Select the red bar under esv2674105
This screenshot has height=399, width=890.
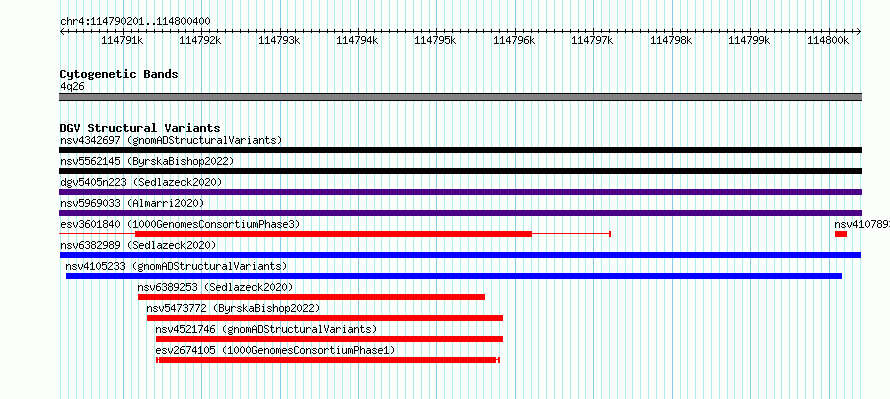click(x=328, y=360)
